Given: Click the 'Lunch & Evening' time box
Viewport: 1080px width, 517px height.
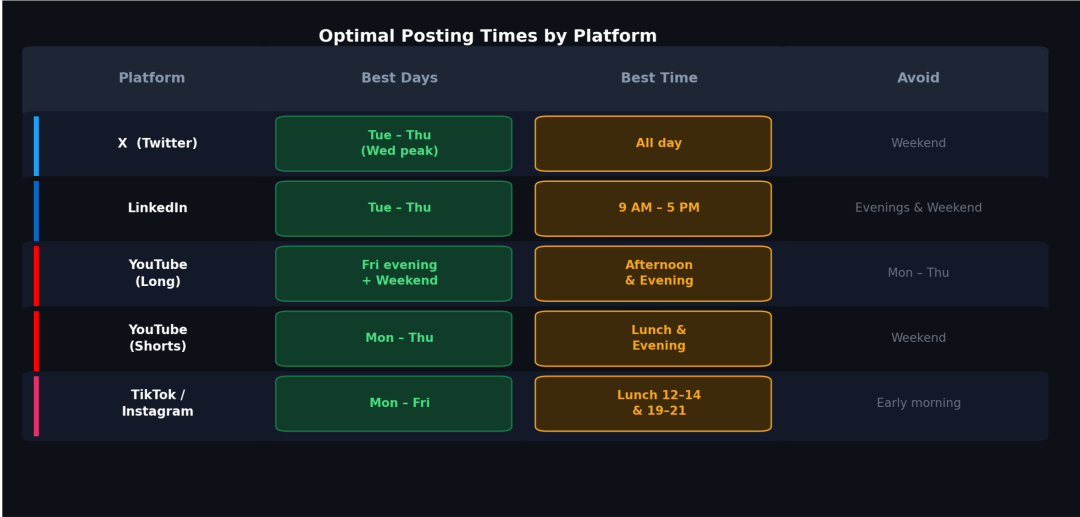Looking at the screenshot, I should 653,339.
